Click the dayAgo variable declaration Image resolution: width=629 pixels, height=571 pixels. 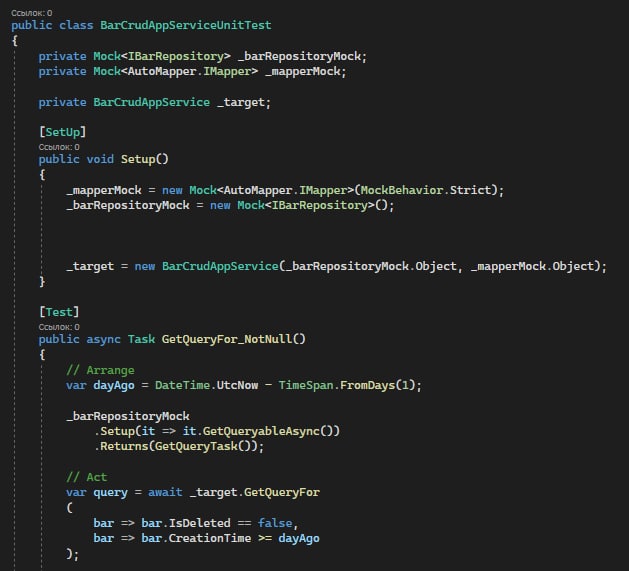point(114,386)
